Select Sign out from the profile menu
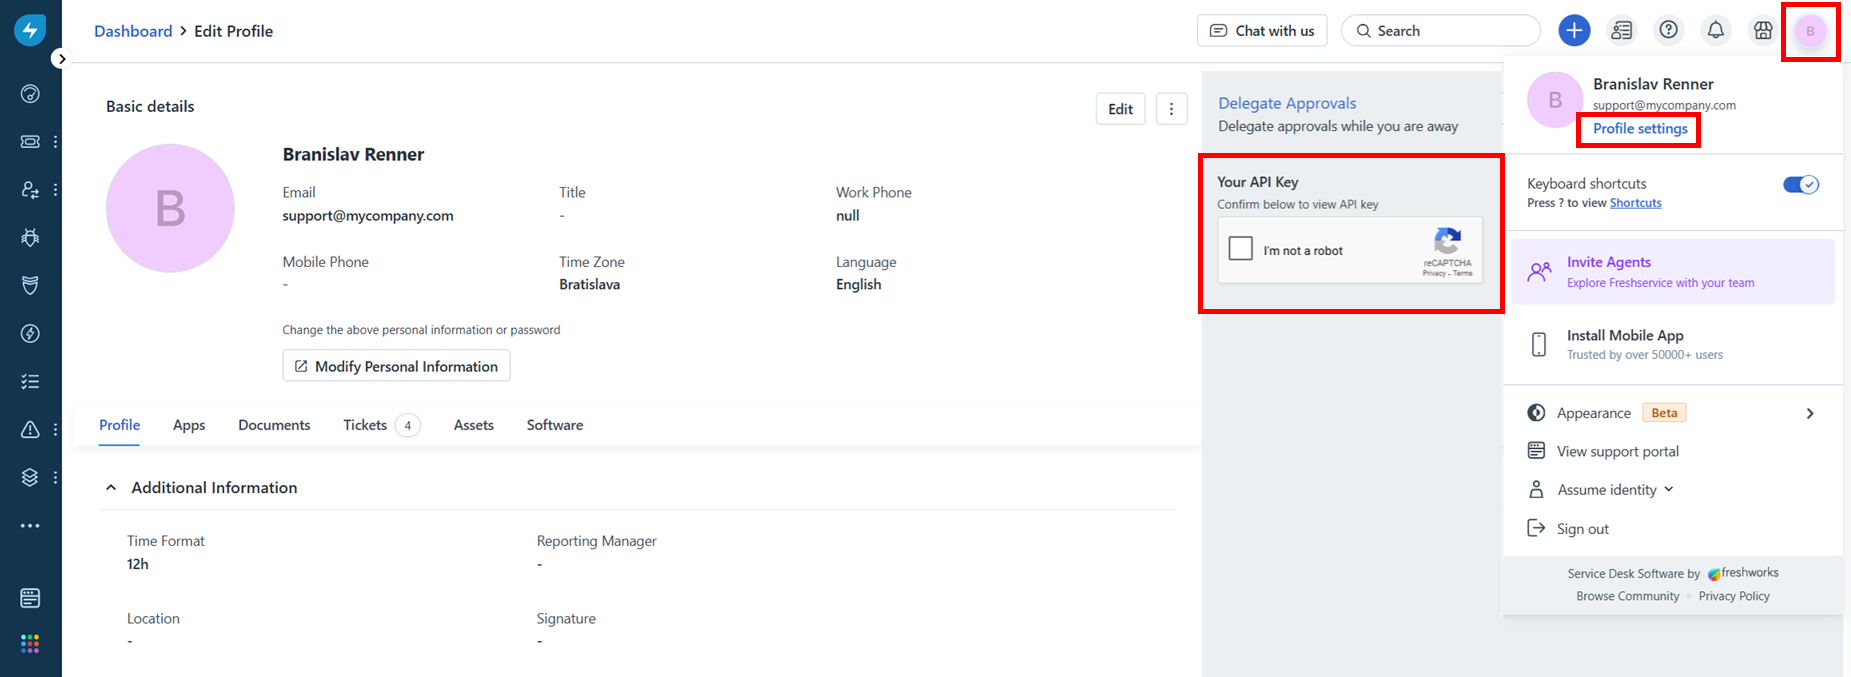 (x=1582, y=529)
